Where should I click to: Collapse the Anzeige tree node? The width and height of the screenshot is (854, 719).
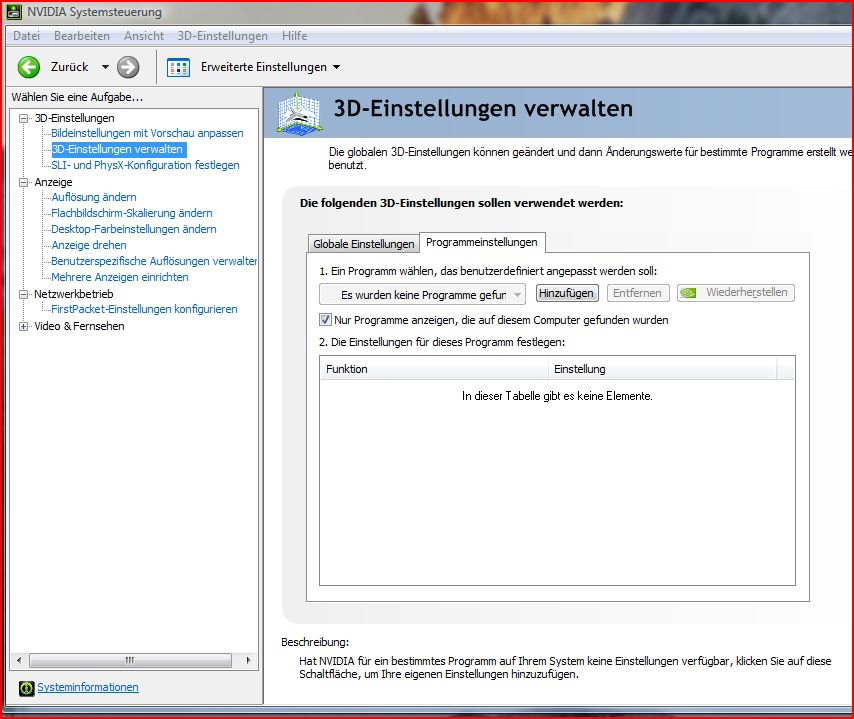(23, 182)
